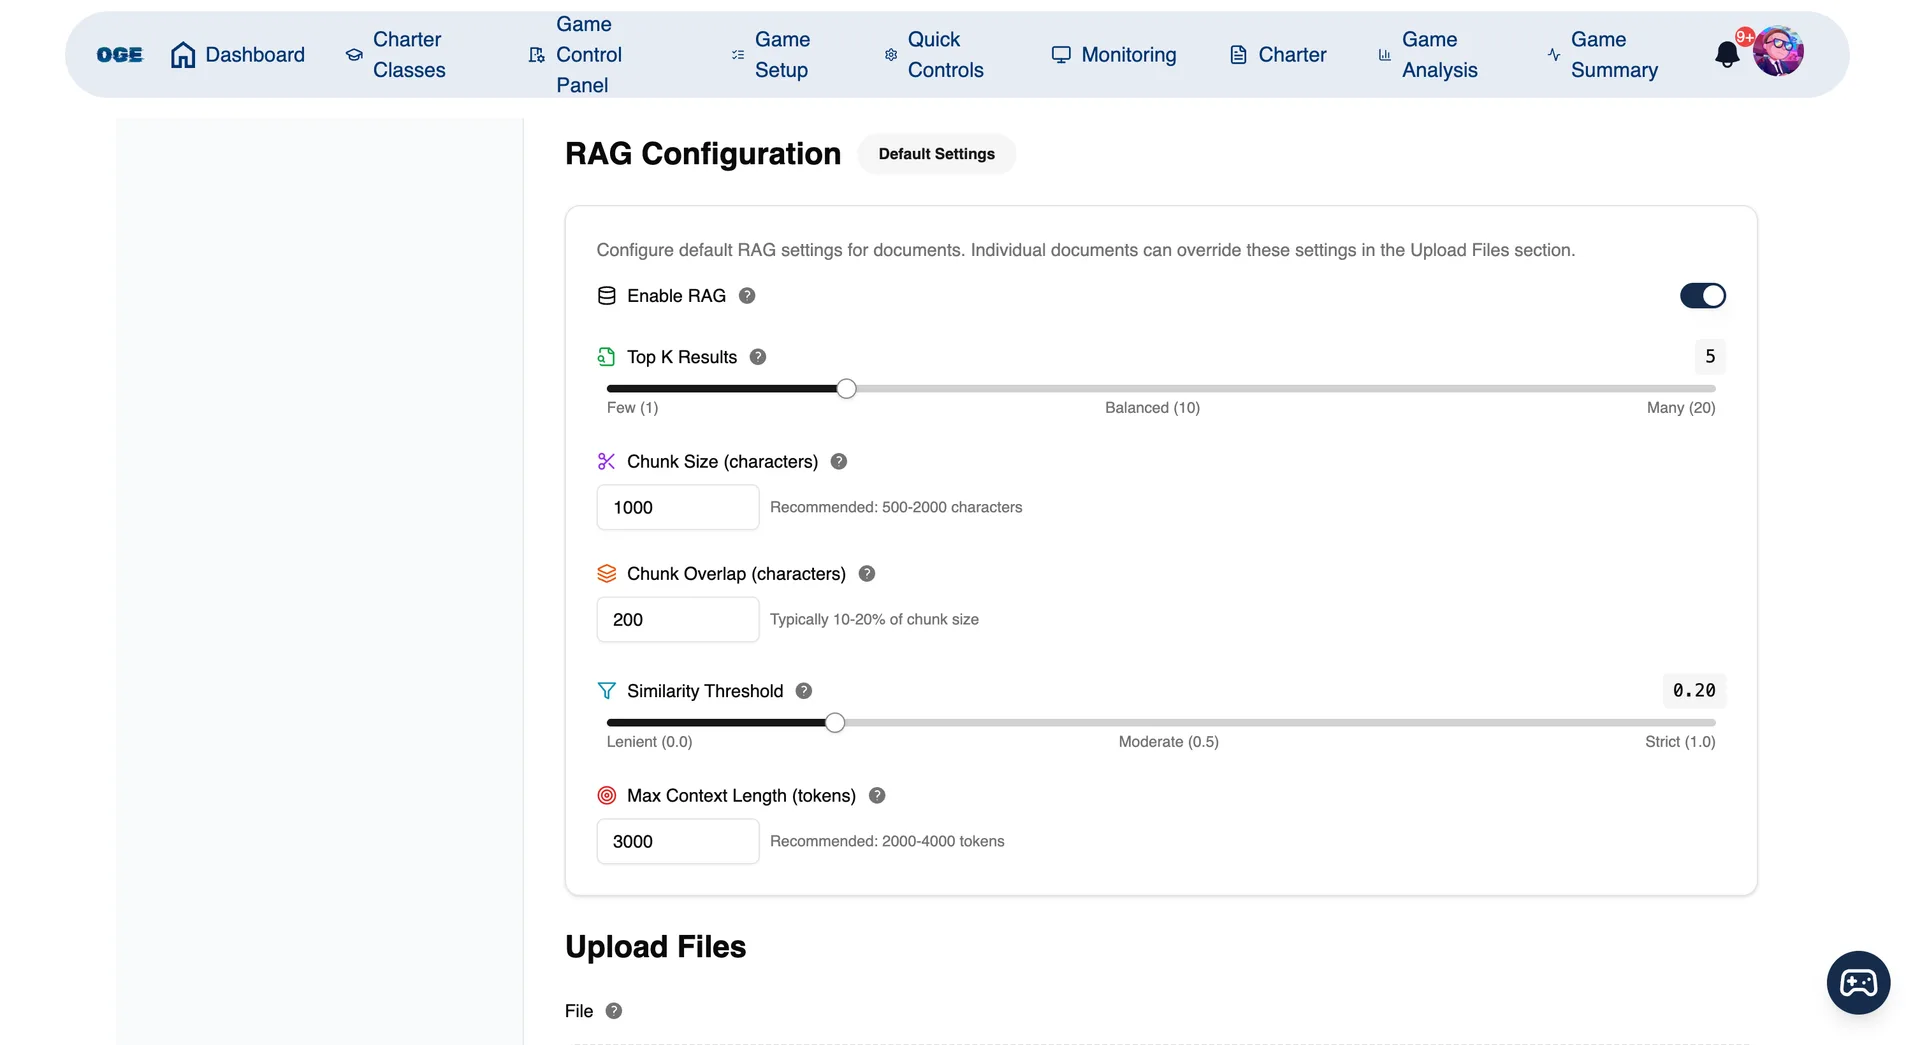
Task: Focus the Chunk Size input field
Action: (x=678, y=508)
